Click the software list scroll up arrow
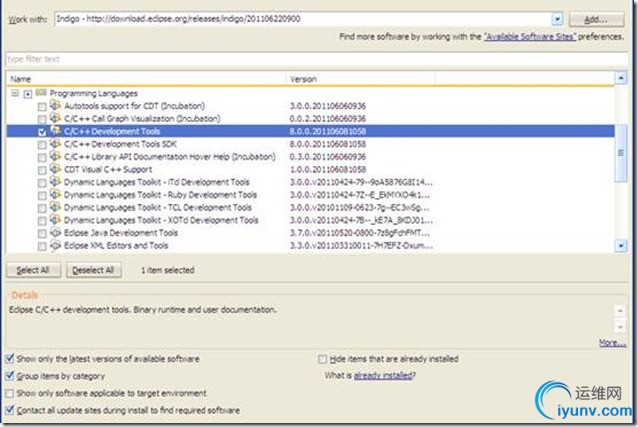The width and height of the screenshot is (638, 427). pos(621,77)
